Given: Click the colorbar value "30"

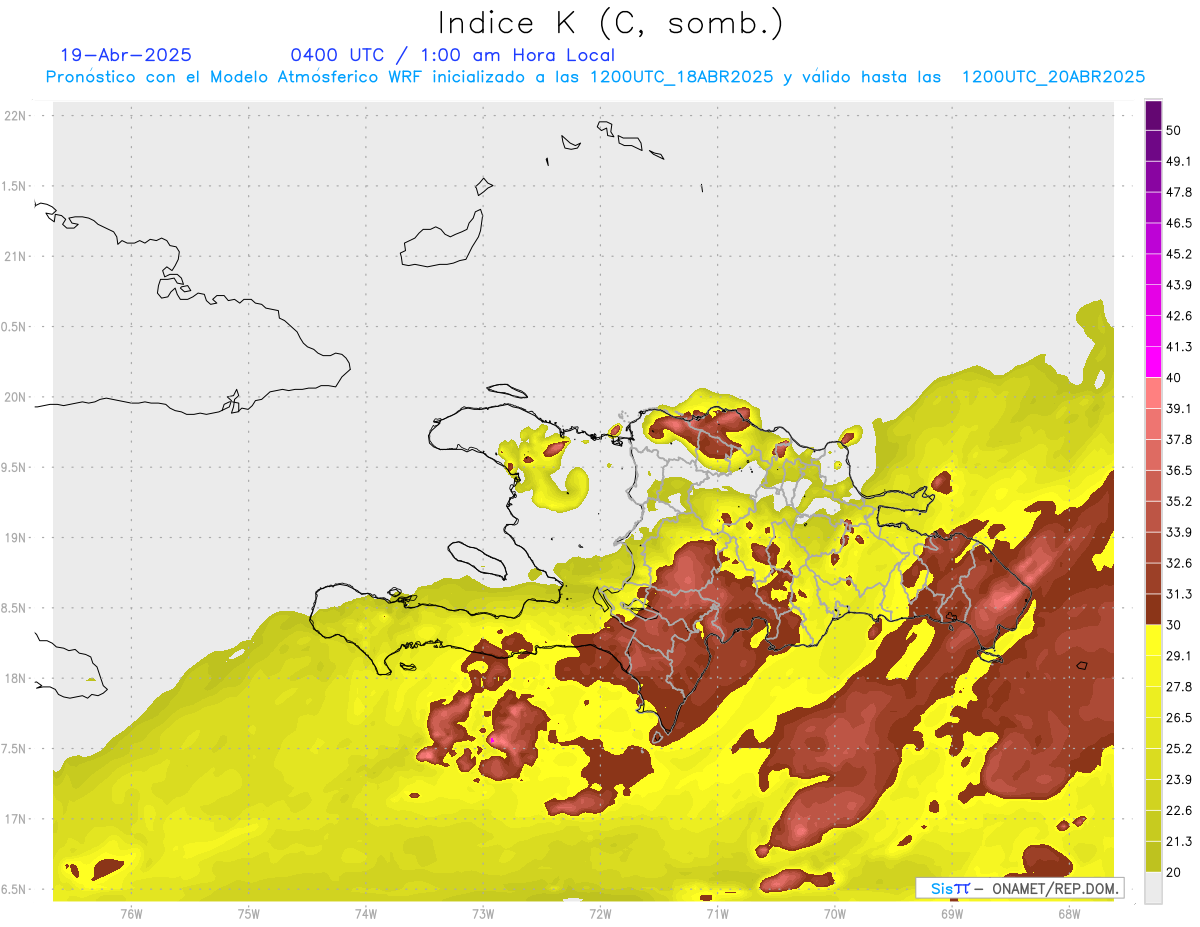Looking at the screenshot, I should (x=1175, y=625).
